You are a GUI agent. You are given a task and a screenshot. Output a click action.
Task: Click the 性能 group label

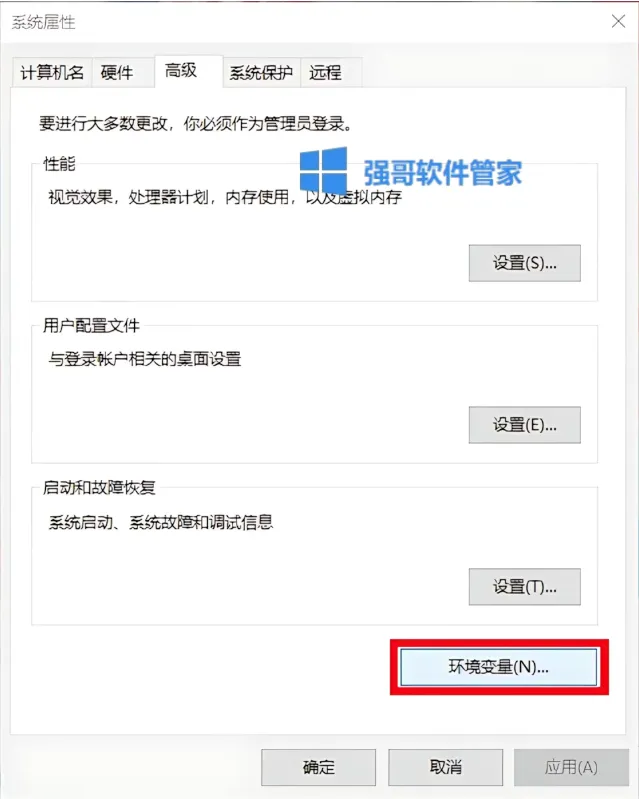[x=60, y=164]
